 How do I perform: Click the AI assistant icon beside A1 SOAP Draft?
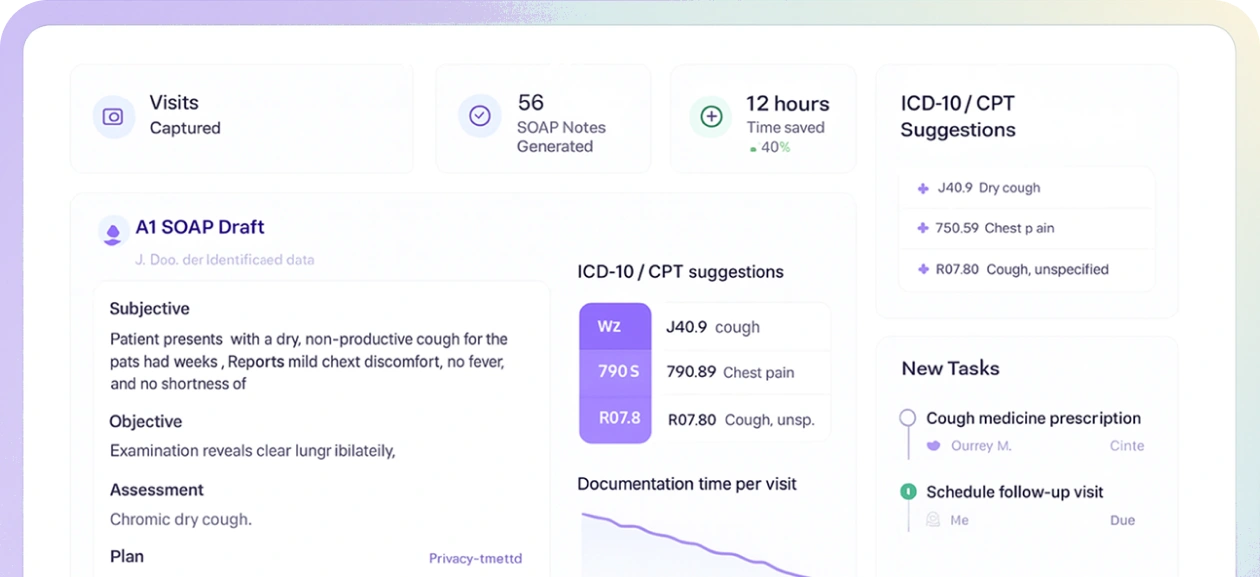pos(113,230)
